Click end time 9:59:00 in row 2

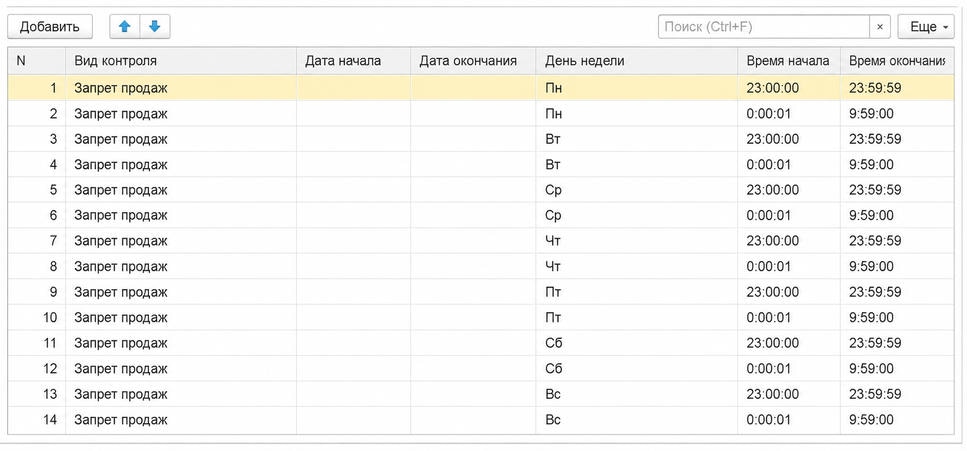[897, 114]
